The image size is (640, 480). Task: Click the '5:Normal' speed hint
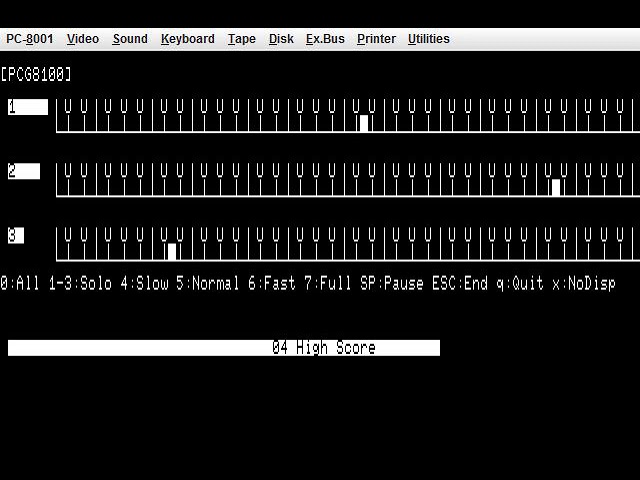208,283
